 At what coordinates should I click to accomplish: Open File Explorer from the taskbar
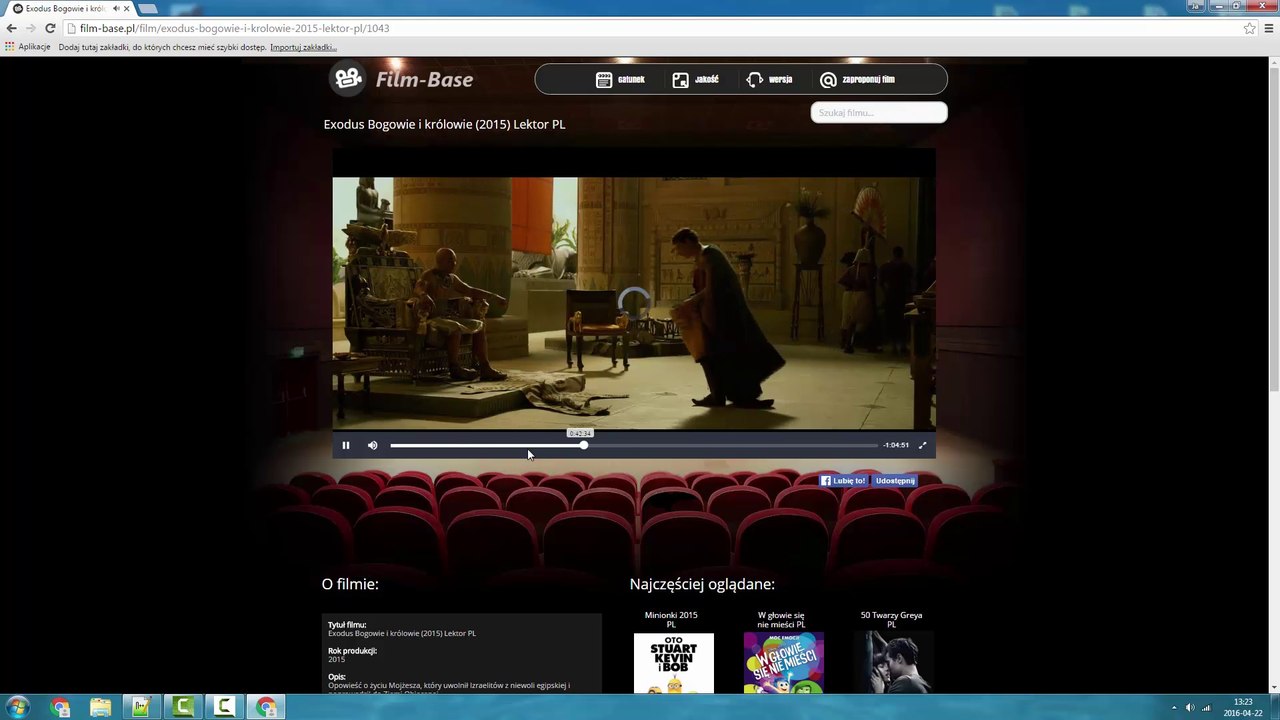coord(101,708)
